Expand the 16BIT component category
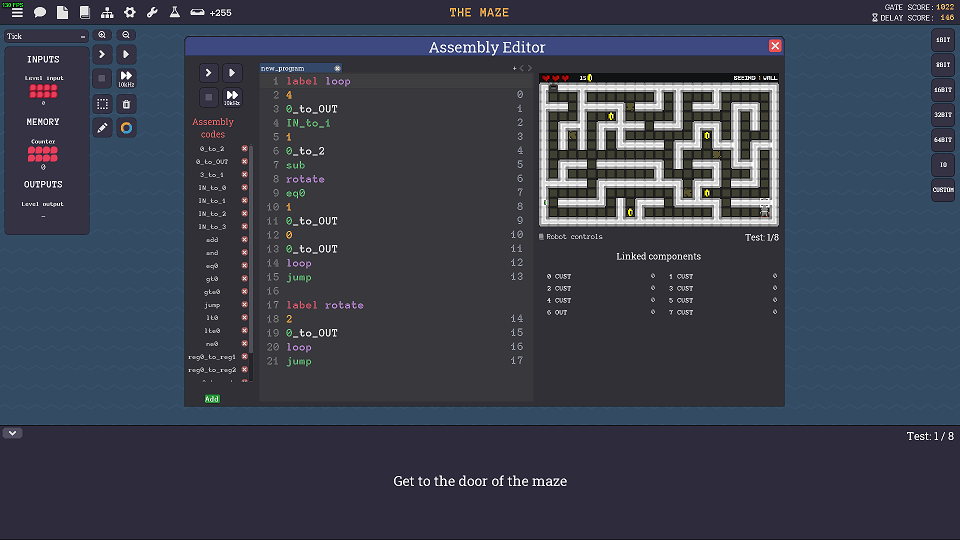The width and height of the screenshot is (960, 540). (943, 90)
